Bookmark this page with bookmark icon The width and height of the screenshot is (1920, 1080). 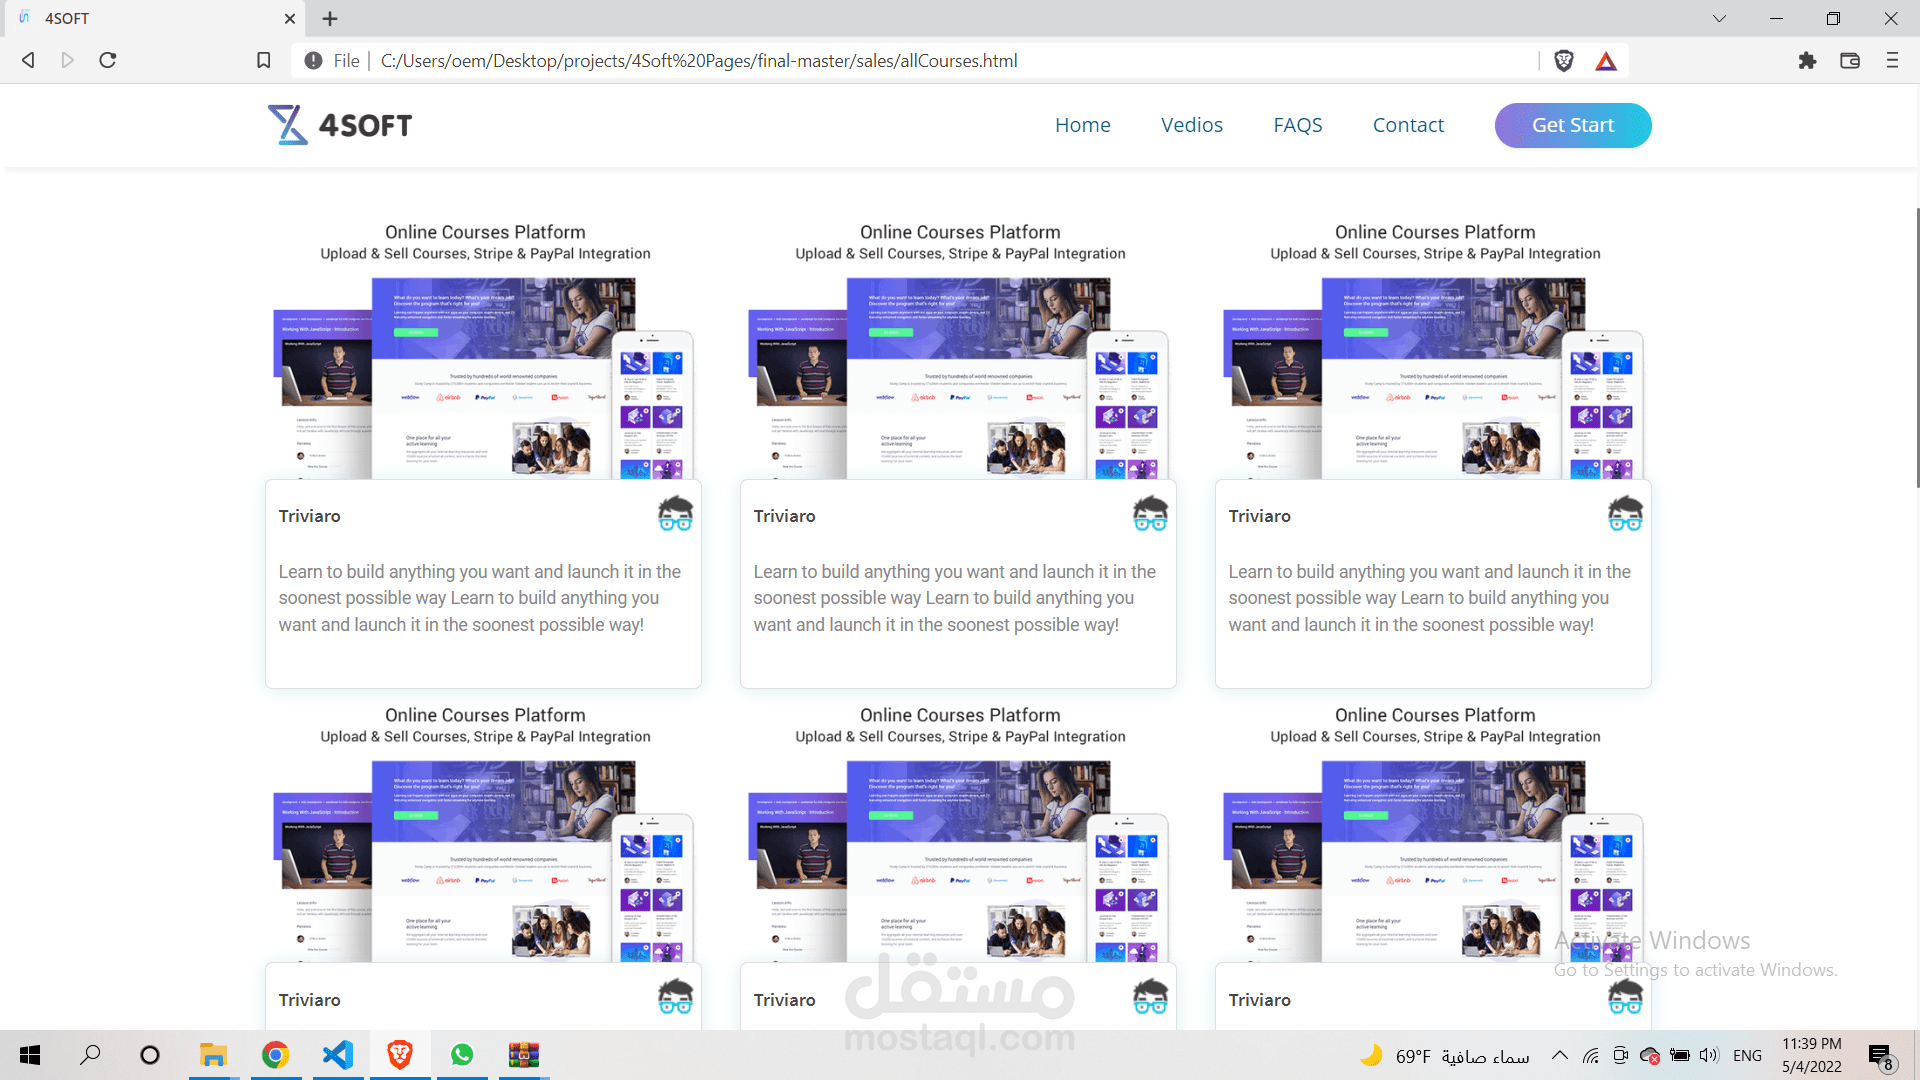(x=263, y=61)
